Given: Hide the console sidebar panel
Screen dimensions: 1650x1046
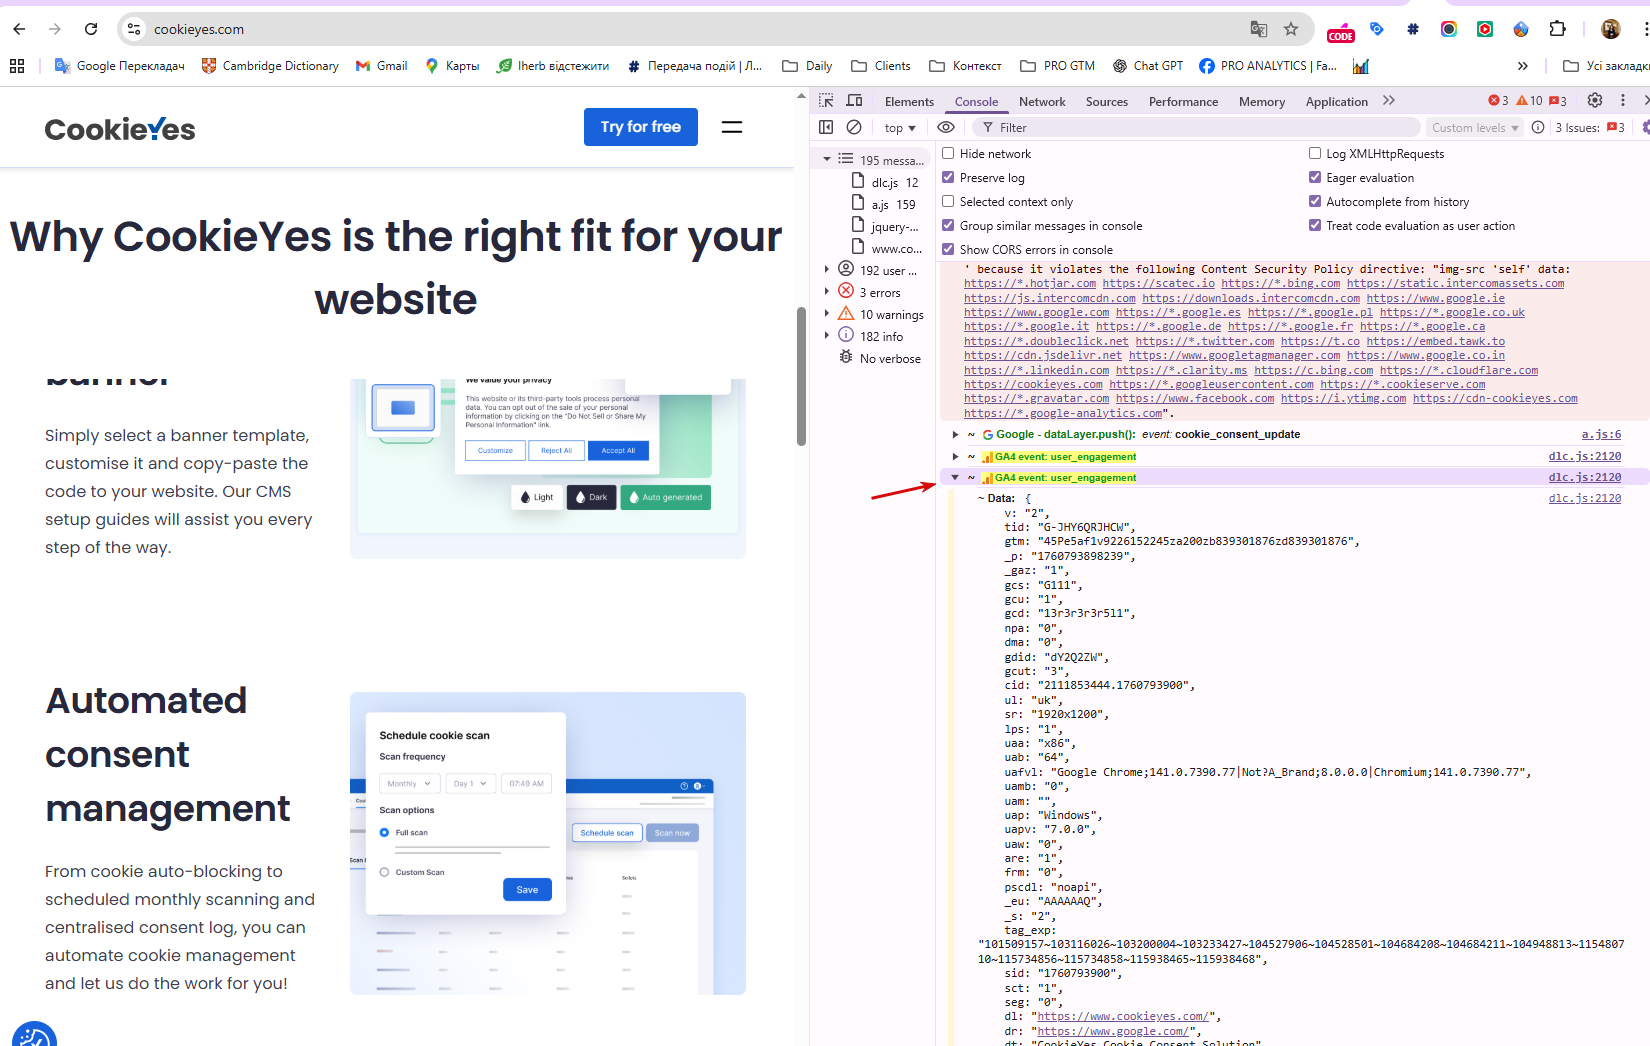Looking at the screenshot, I should pos(826,127).
